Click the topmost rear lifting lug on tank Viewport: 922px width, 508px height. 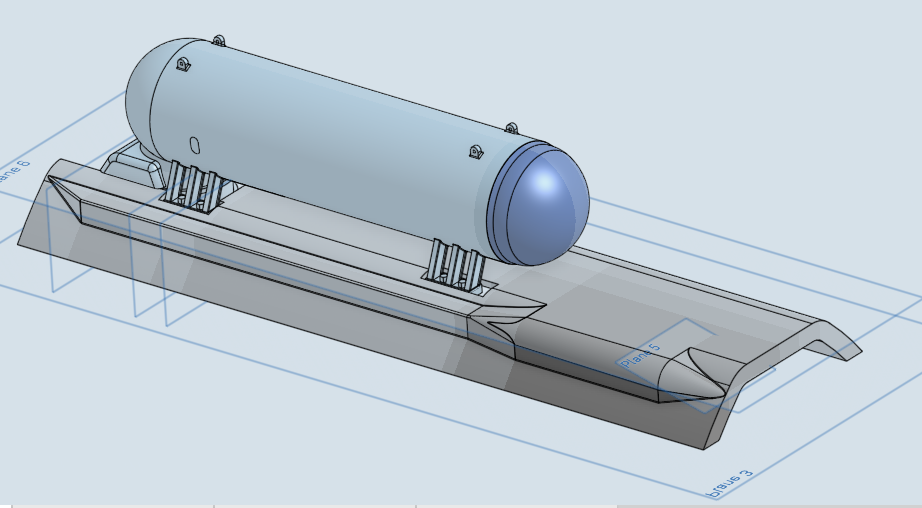(218, 41)
